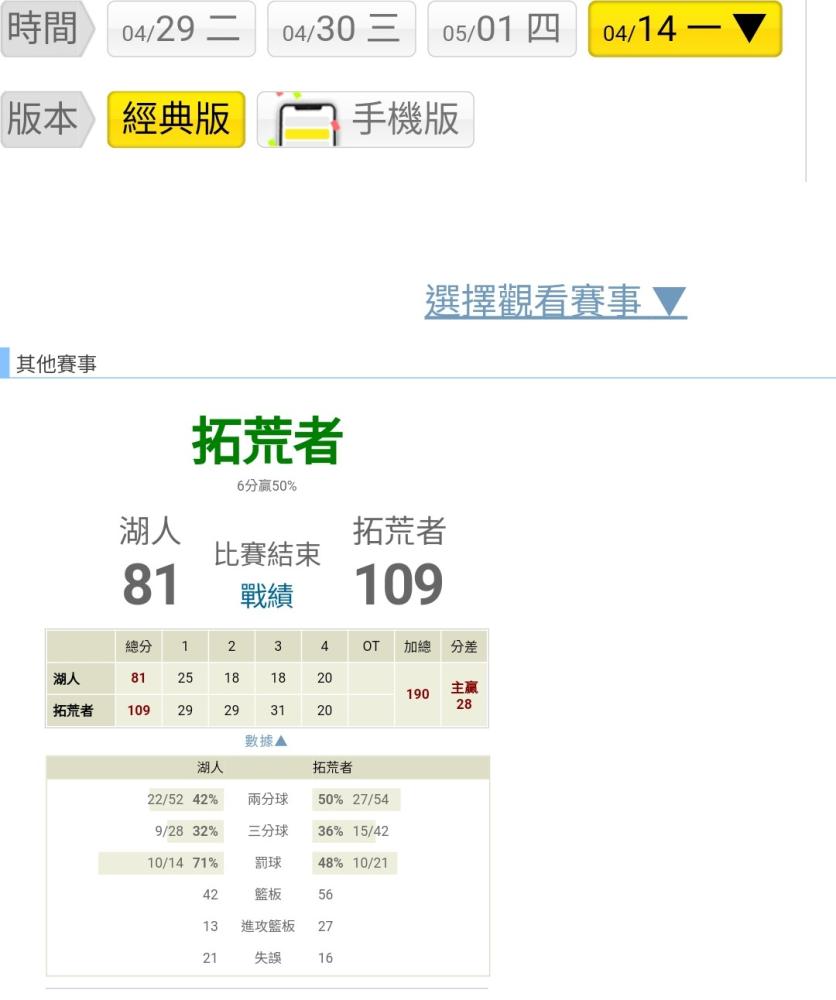
Task: Select the 04/29 二 date tab
Action: pos(181,29)
